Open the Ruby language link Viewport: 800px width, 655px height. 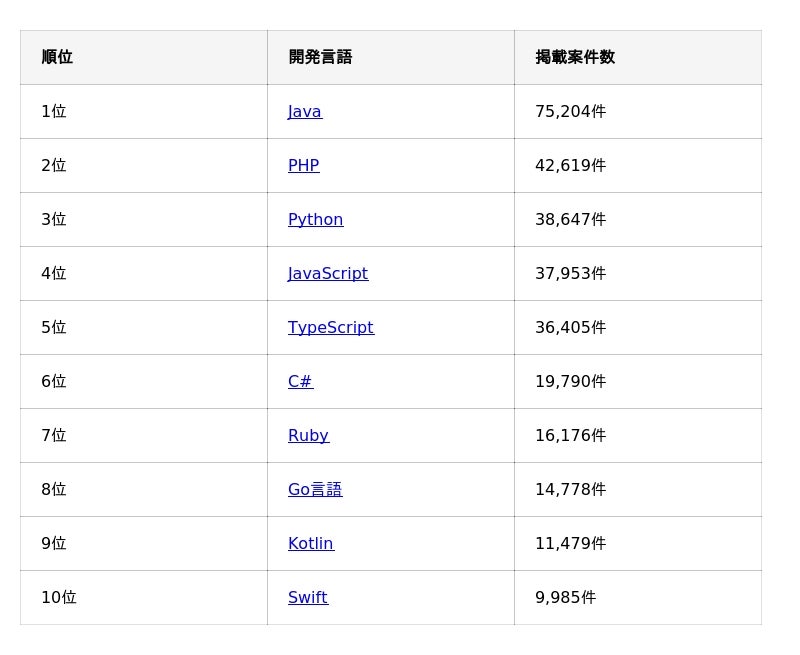[308, 436]
